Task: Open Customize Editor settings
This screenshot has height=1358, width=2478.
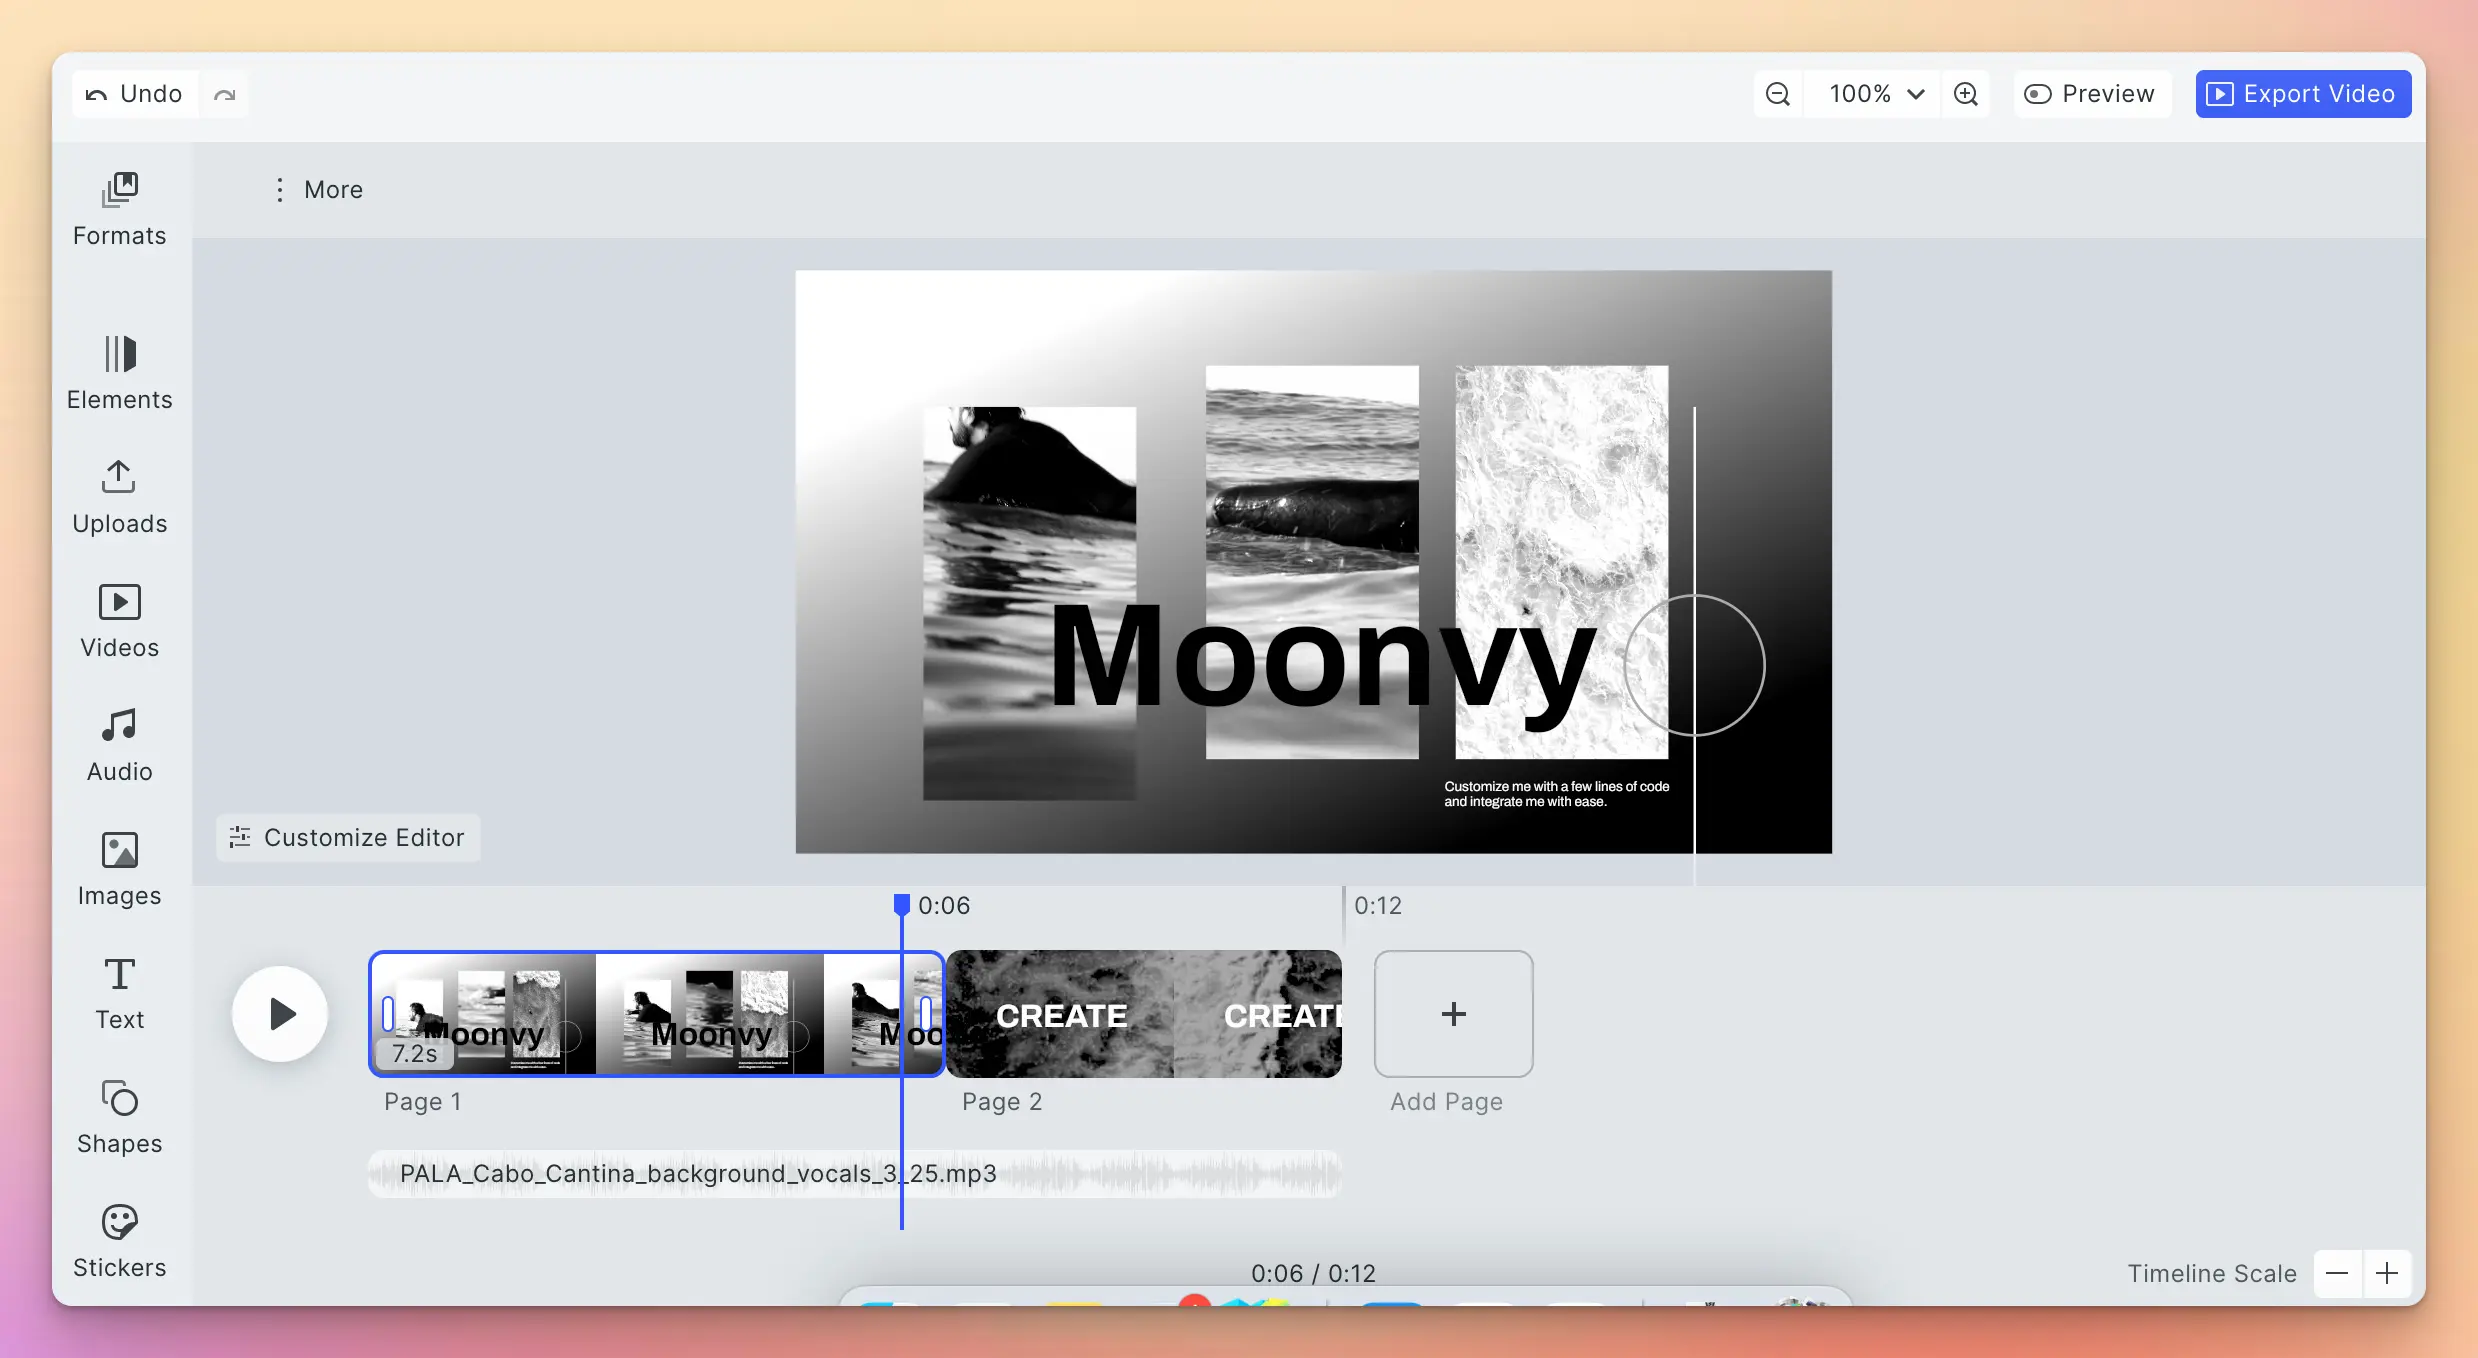Action: coord(348,838)
